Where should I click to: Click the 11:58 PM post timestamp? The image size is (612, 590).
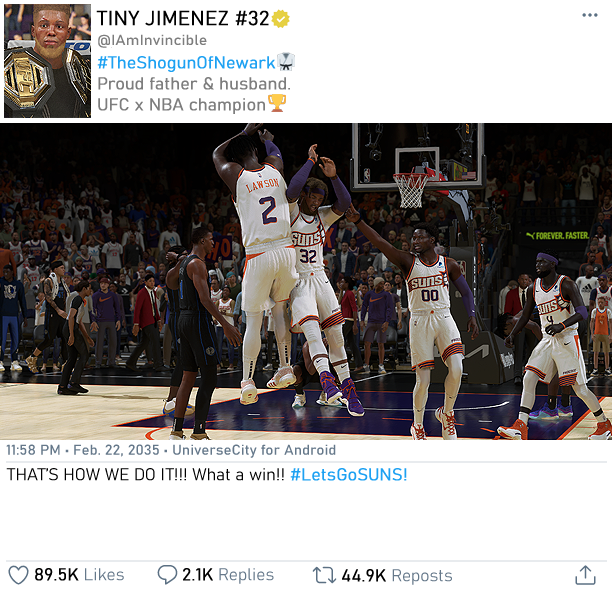coord(33,450)
